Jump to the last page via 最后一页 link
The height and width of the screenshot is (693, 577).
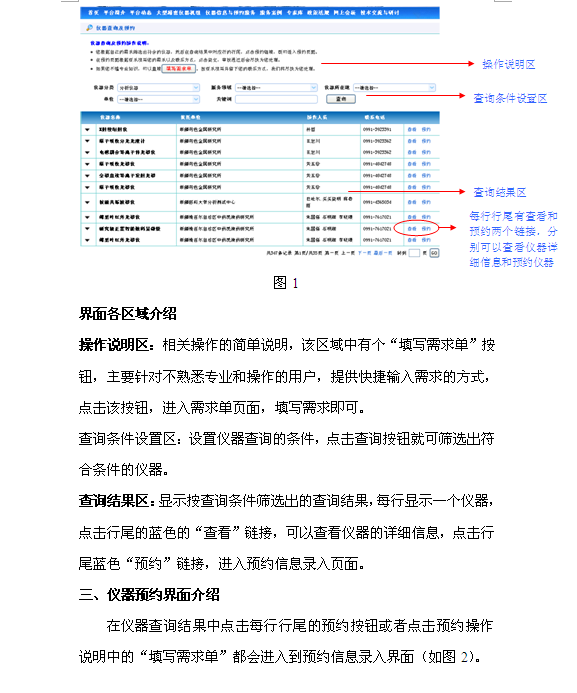[x=383, y=253]
